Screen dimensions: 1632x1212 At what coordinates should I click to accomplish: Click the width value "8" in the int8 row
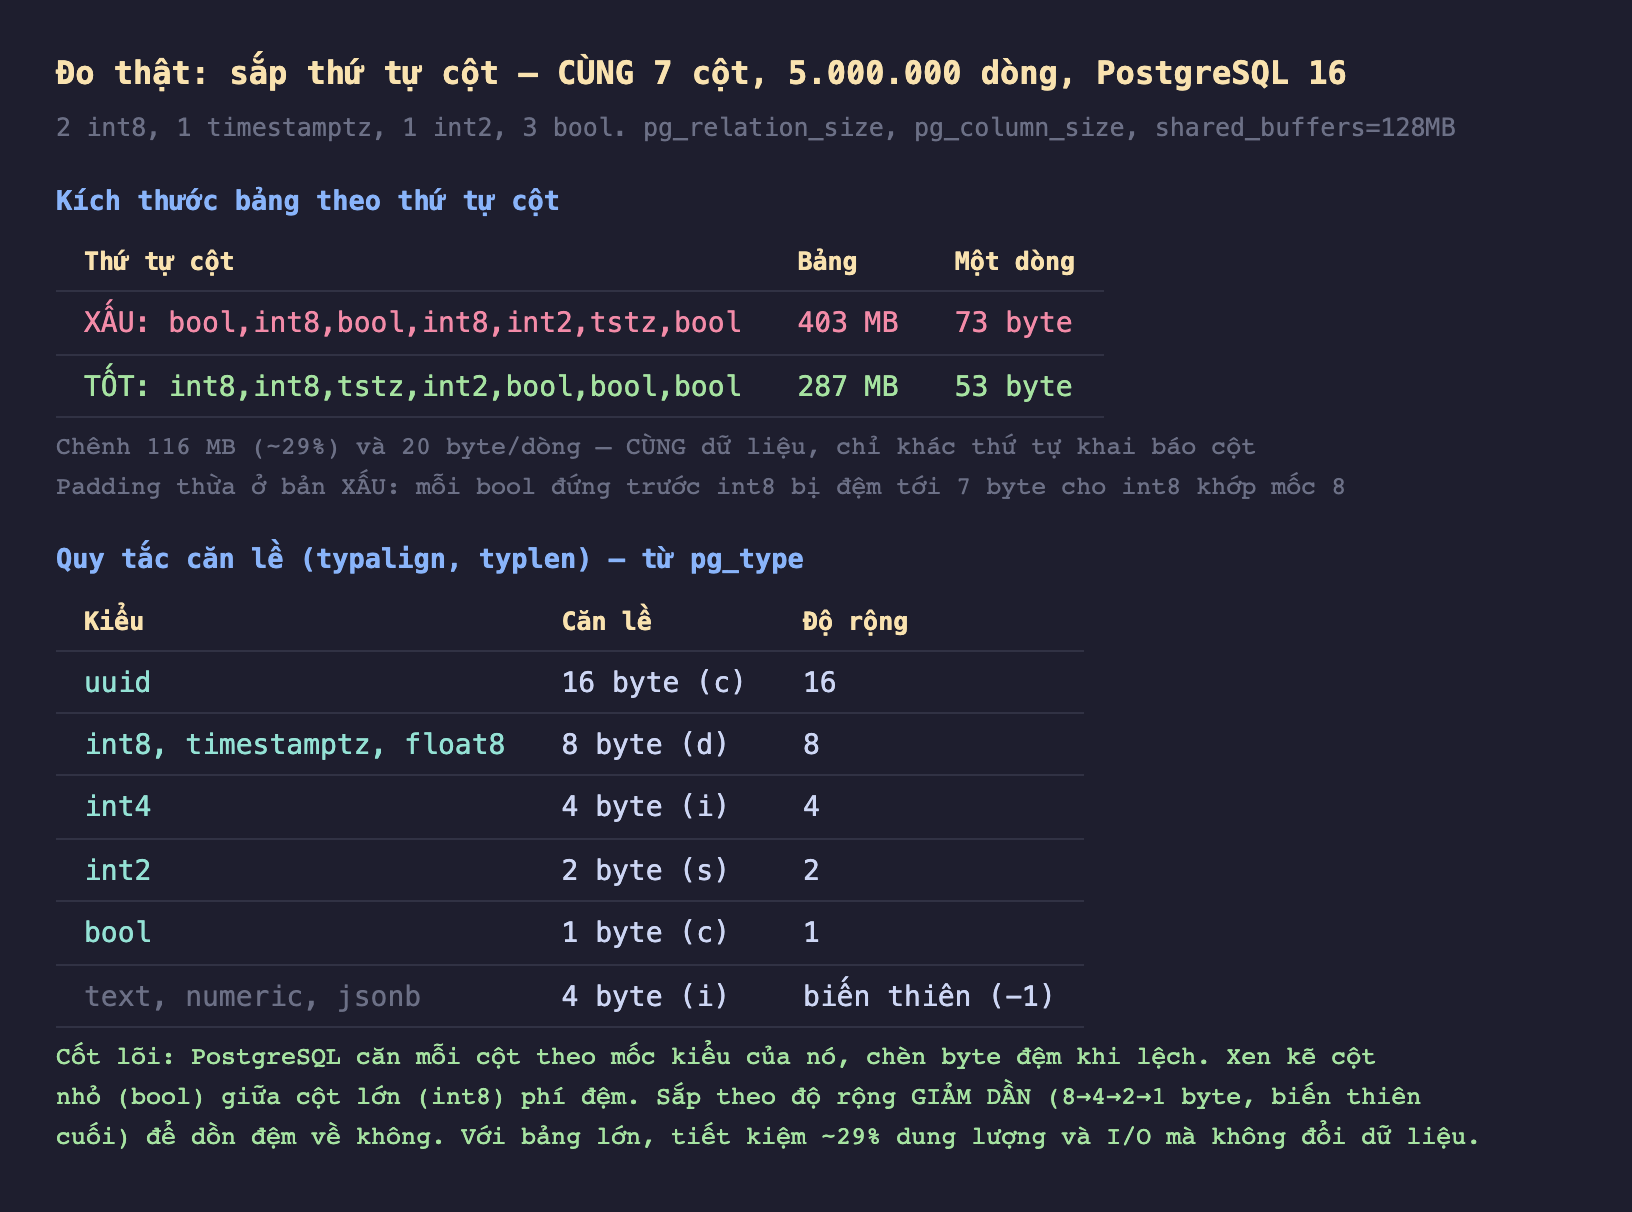[811, 745]
